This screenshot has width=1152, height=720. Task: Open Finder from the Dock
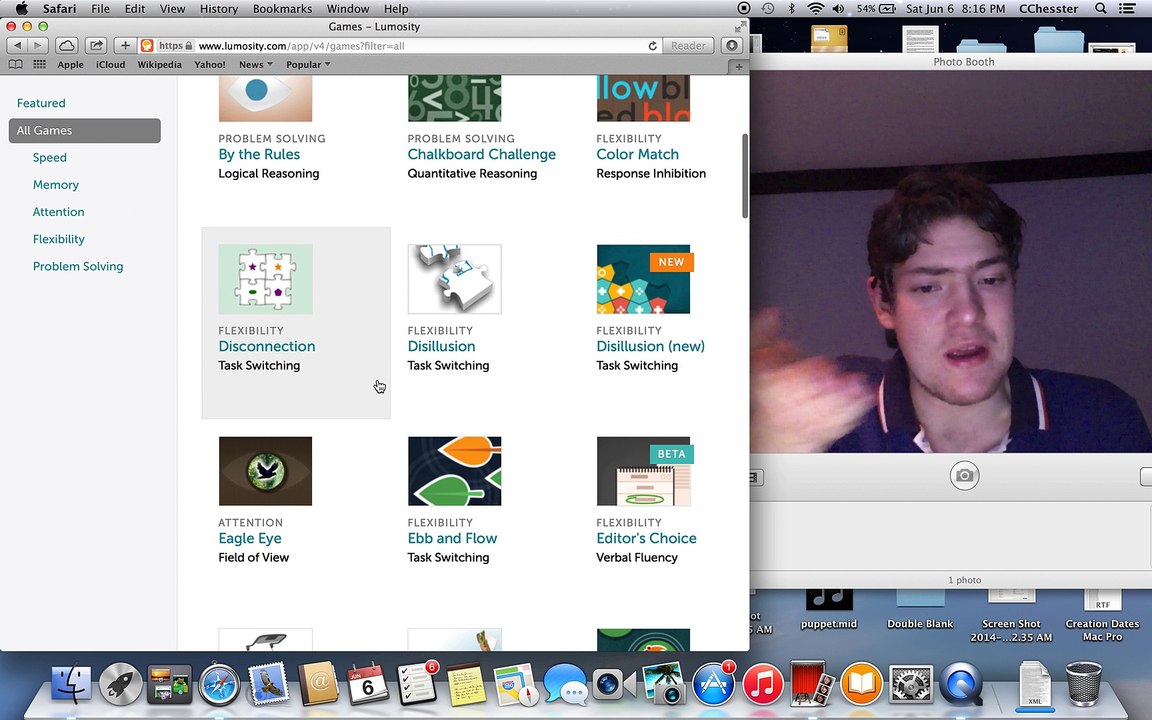click(71, 684)
